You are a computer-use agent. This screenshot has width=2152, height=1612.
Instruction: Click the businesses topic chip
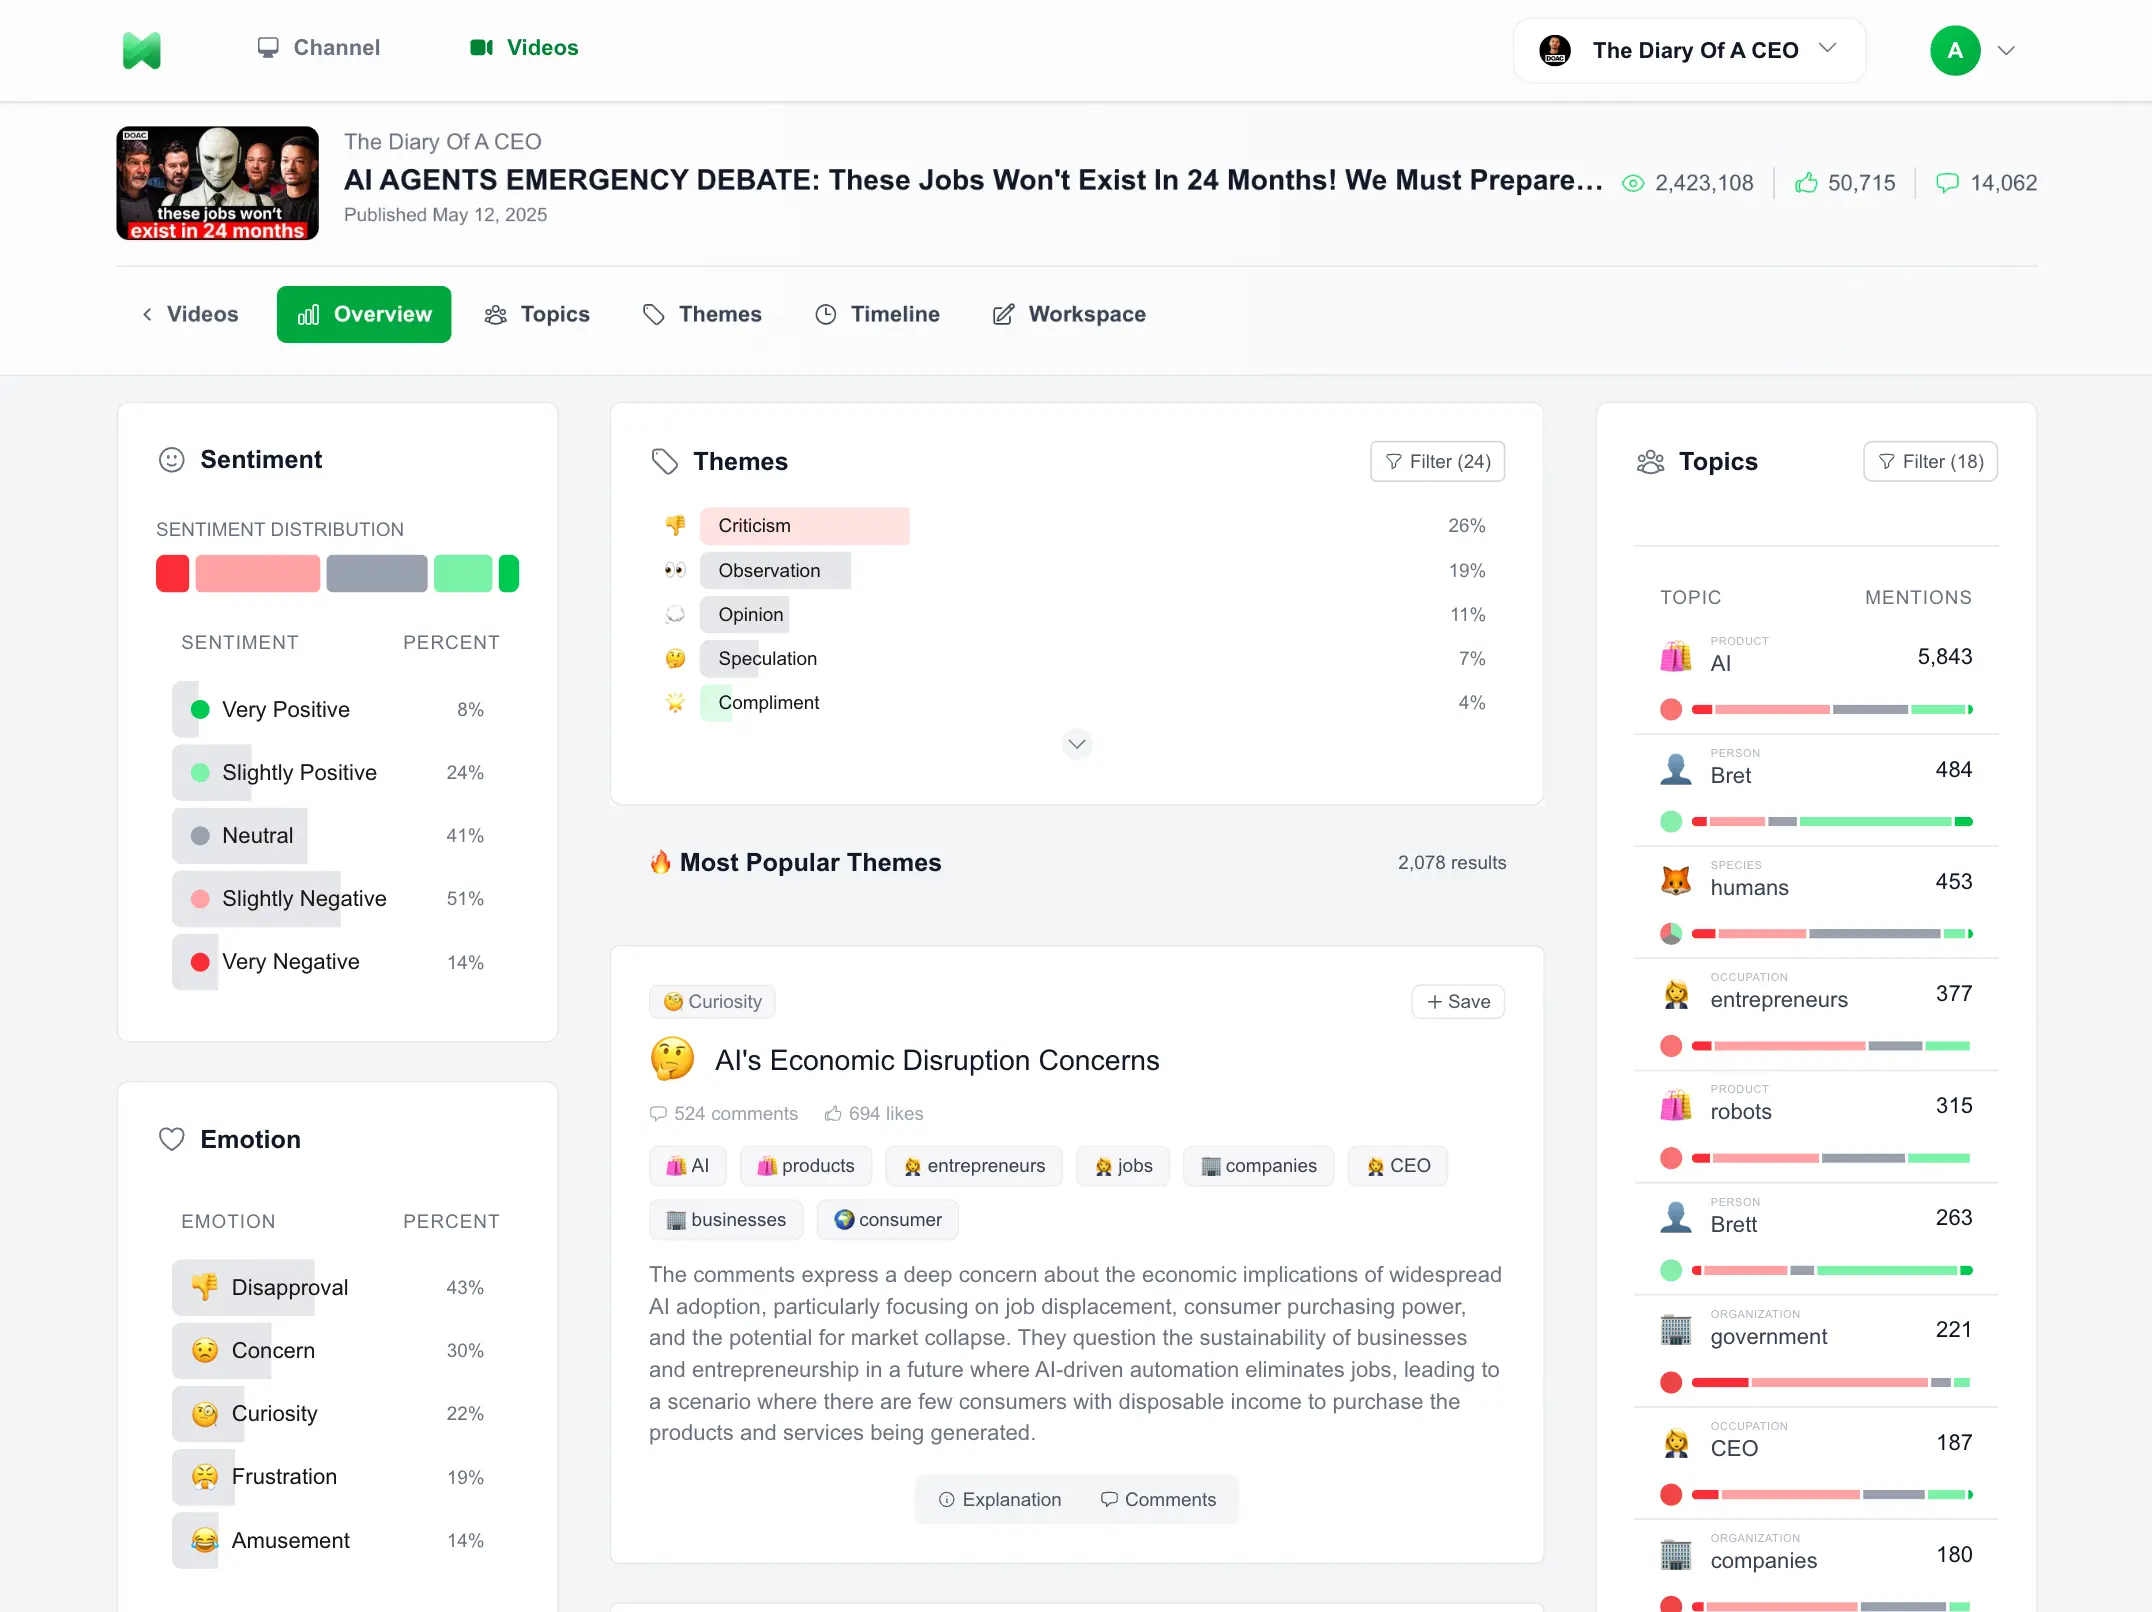pyautogui.click(x=726, y=1219)
